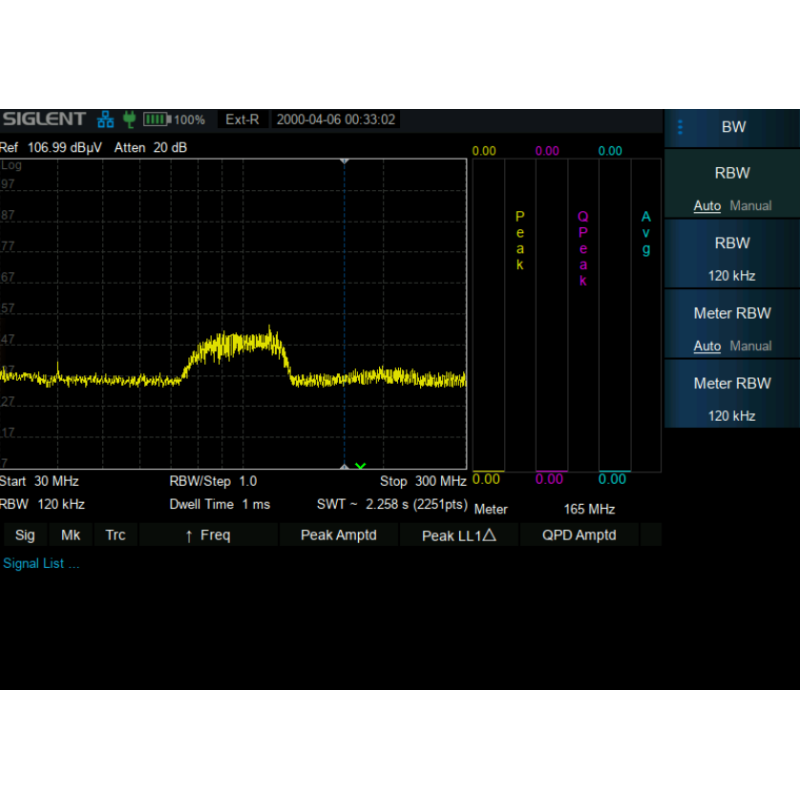Sort the signal list by Freq column

pos(208,535)
